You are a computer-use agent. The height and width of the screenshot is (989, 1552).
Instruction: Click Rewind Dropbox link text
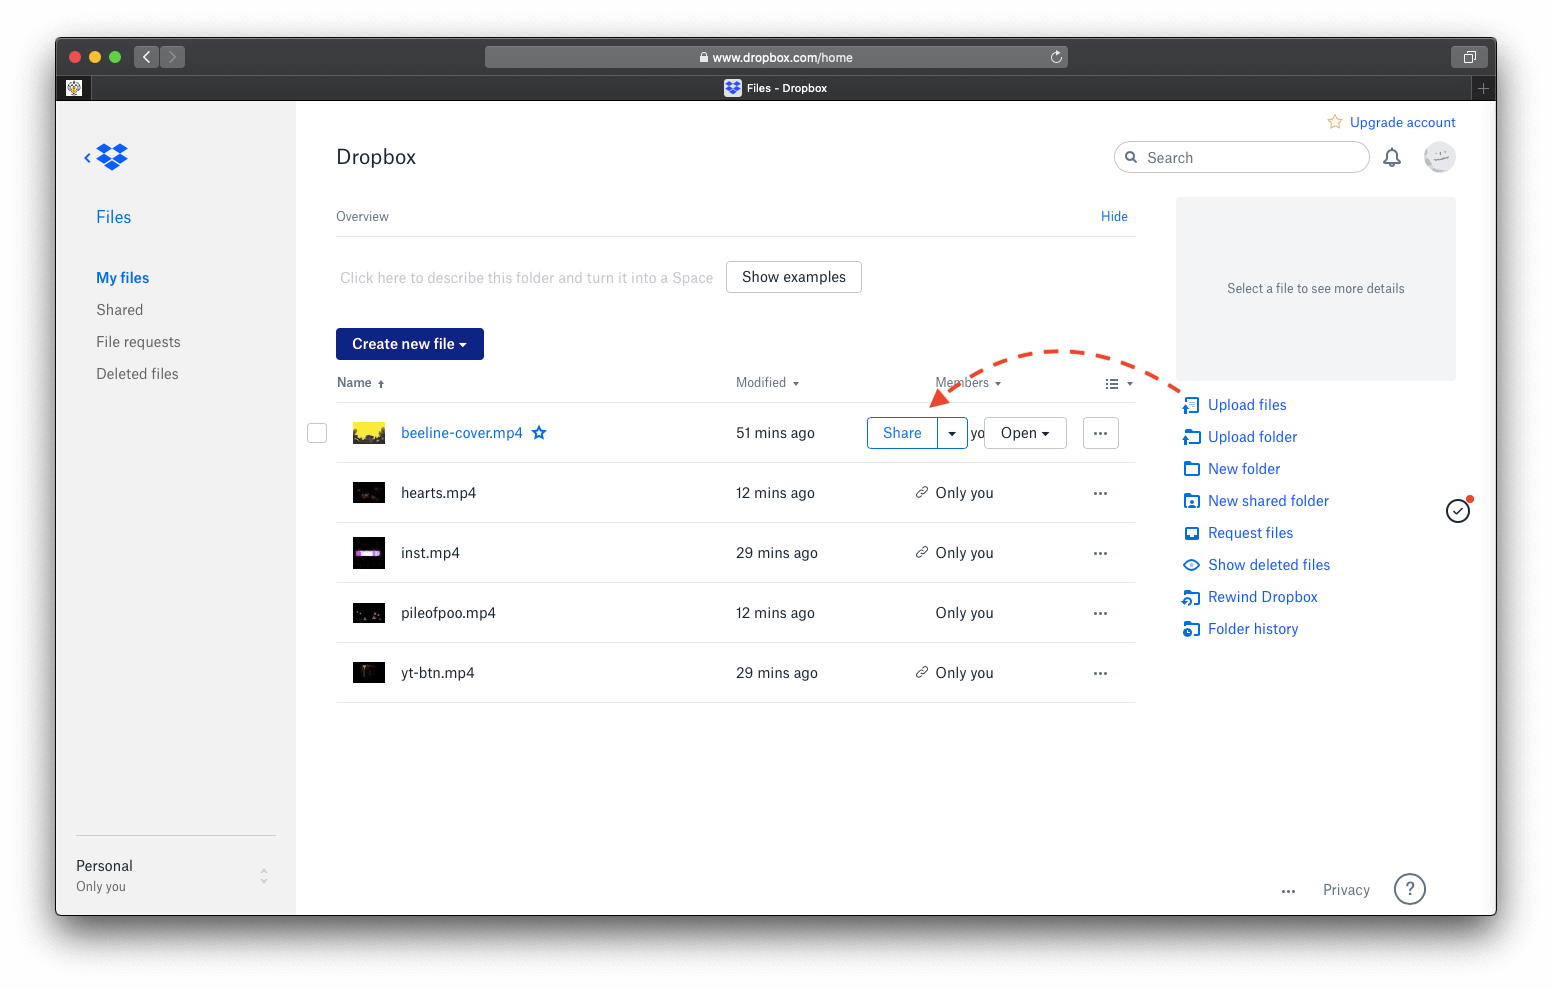tap(1263, 597)
